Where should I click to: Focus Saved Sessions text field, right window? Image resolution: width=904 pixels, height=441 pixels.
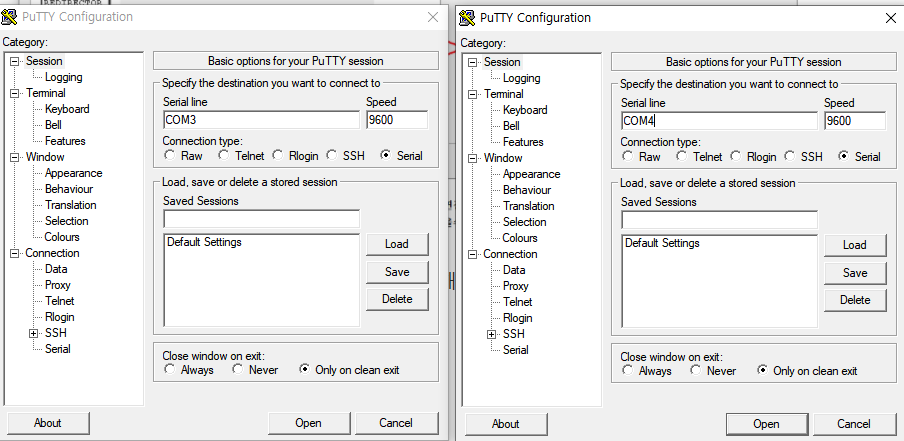(x=720, y=220)
